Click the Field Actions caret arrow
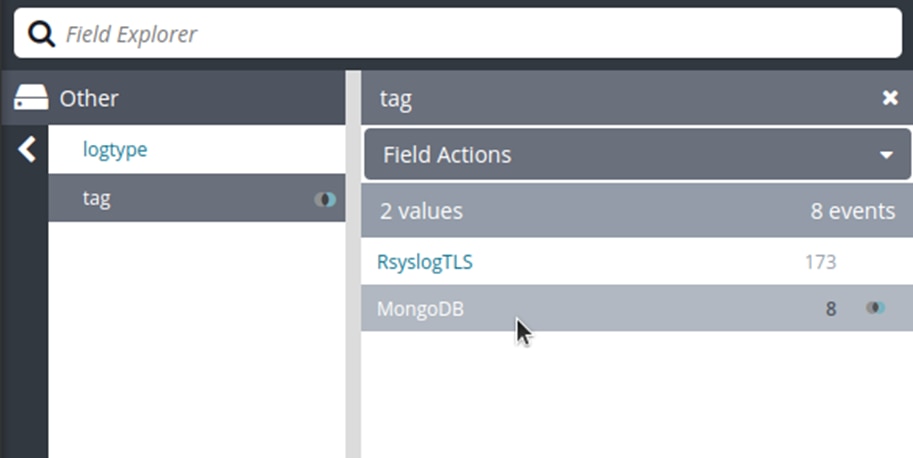 pyautogui.click(x=885, y=156)
